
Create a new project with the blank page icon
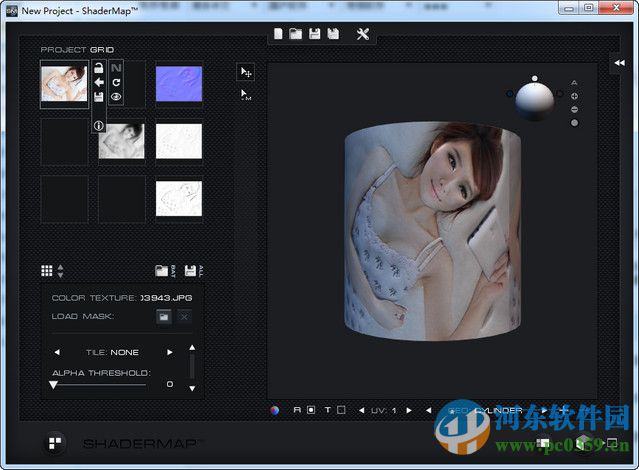click(x=278, y=34)
